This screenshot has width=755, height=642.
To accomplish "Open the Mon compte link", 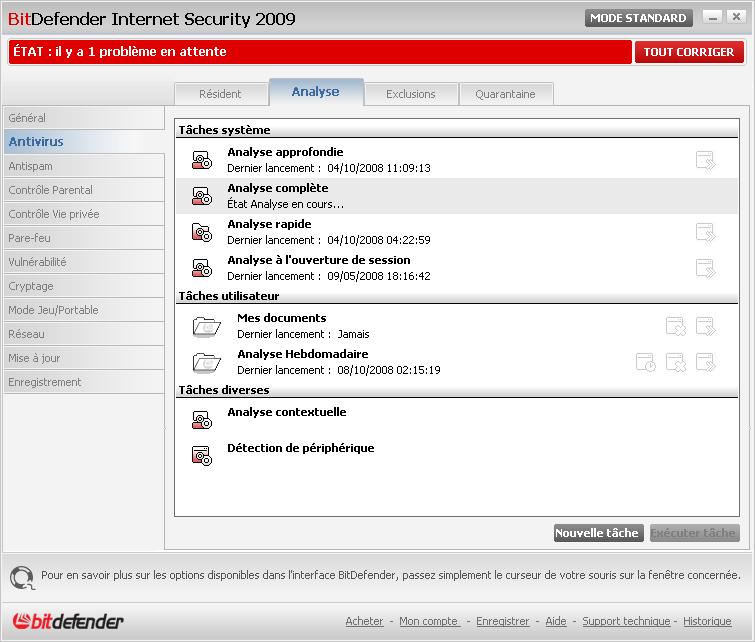I will pos(429,621).
